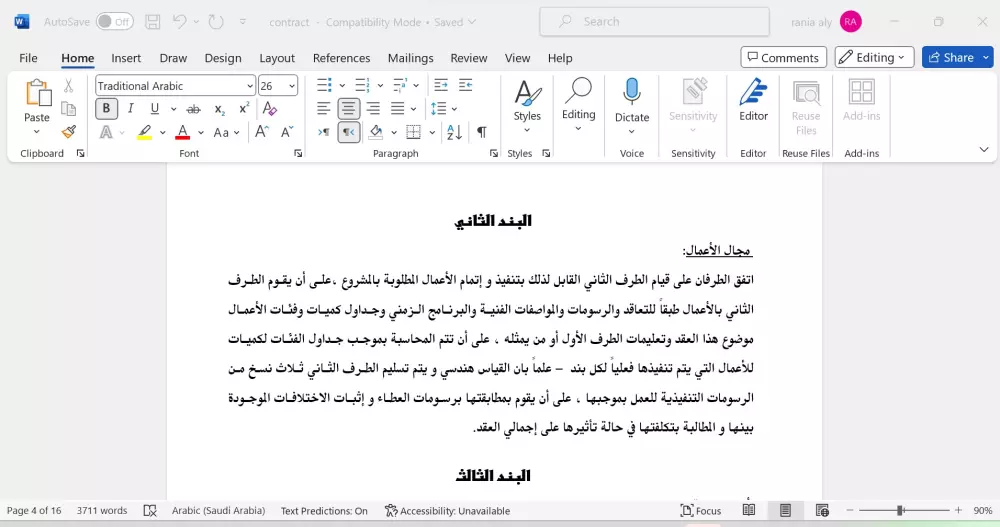Apply subscript formatting

coord(219,109)
